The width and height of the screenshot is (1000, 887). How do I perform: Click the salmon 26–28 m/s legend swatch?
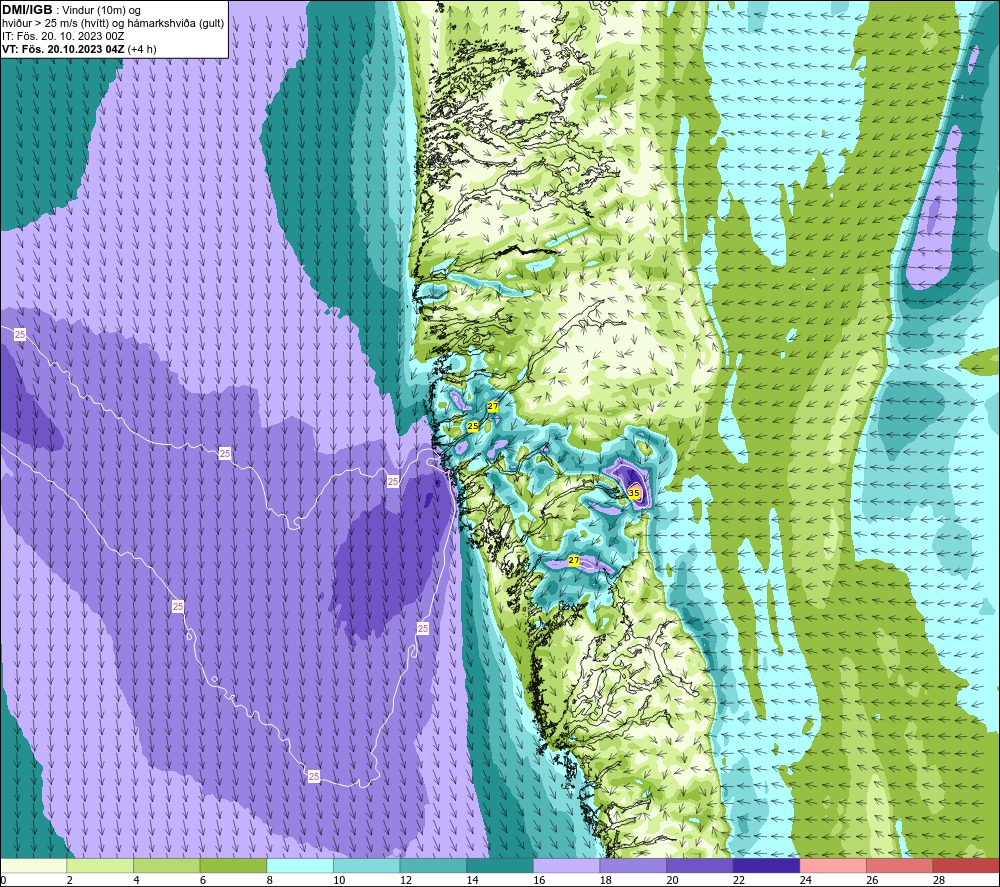tap(899, 865)
